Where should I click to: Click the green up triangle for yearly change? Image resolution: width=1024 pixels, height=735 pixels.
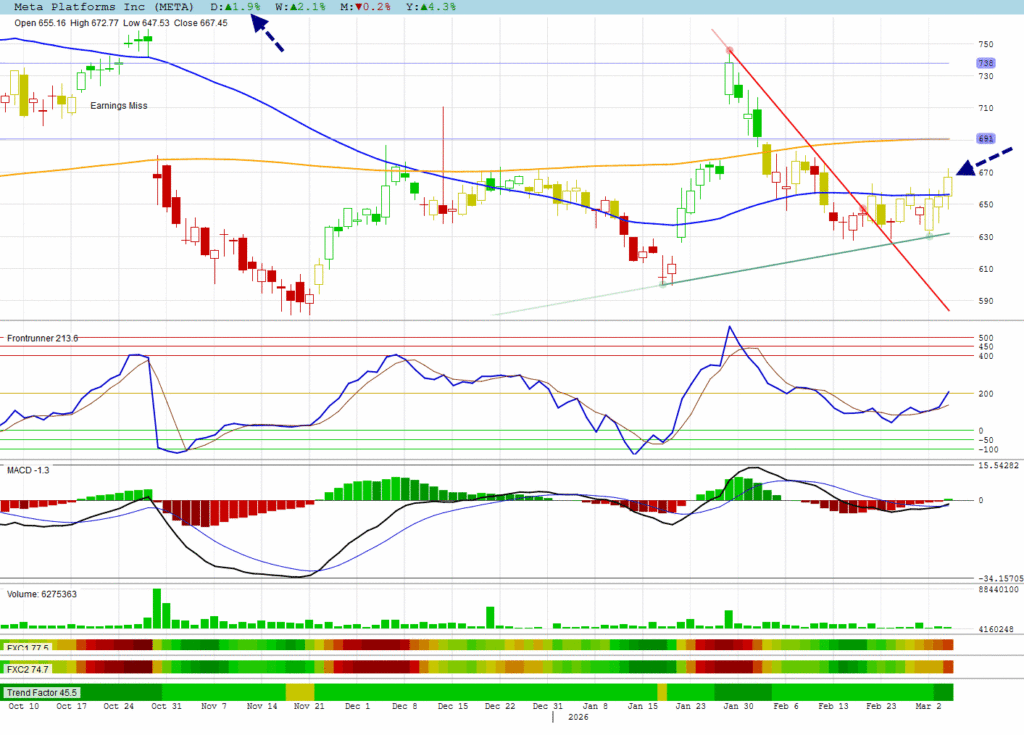click(427, 6)
